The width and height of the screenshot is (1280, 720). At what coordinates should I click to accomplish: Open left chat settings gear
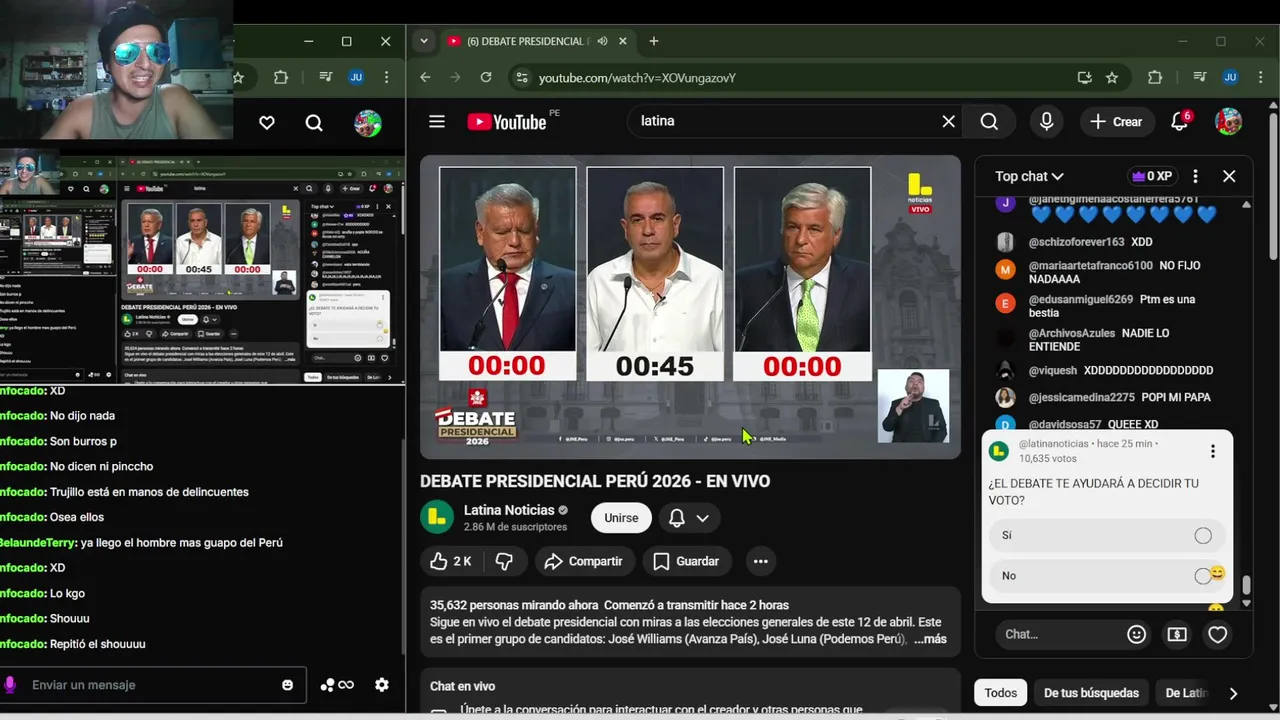[x=382, y=685]
